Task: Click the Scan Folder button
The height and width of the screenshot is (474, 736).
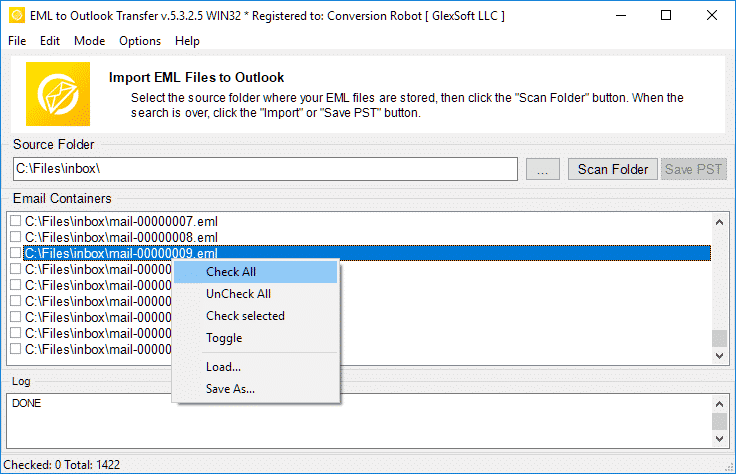Action: (613, 169)
